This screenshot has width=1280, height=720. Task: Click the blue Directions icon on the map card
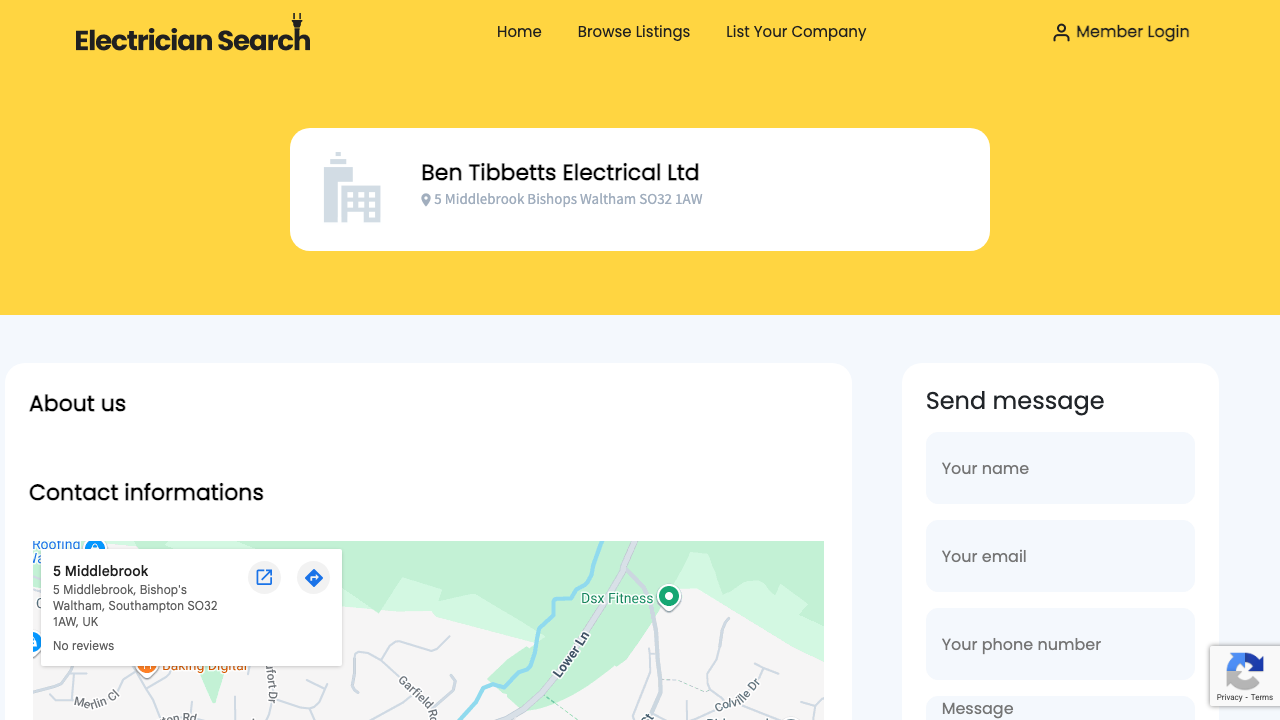[313, 577]
